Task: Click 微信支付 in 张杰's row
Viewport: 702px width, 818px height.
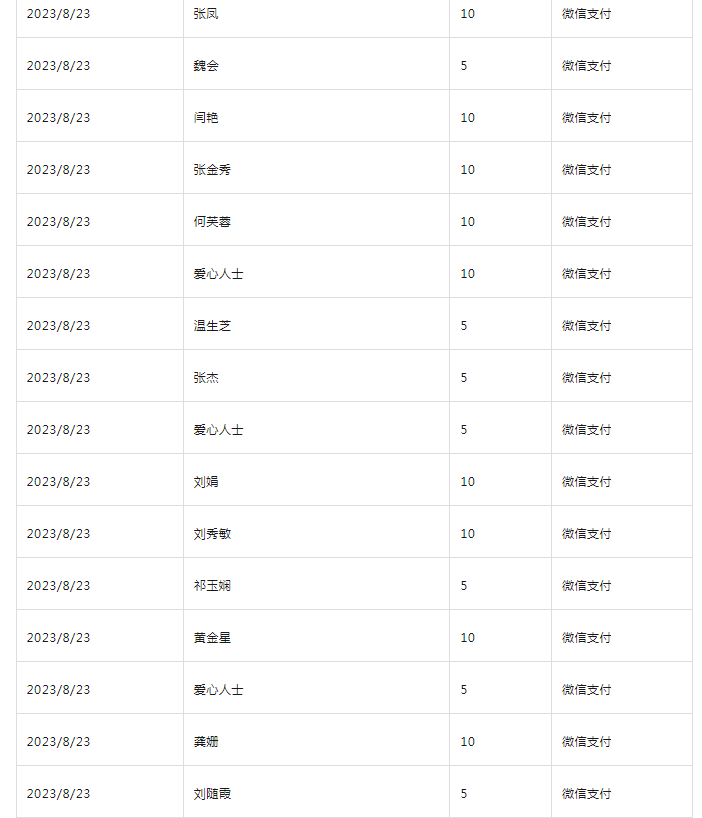Action: [x=586, y=378]
